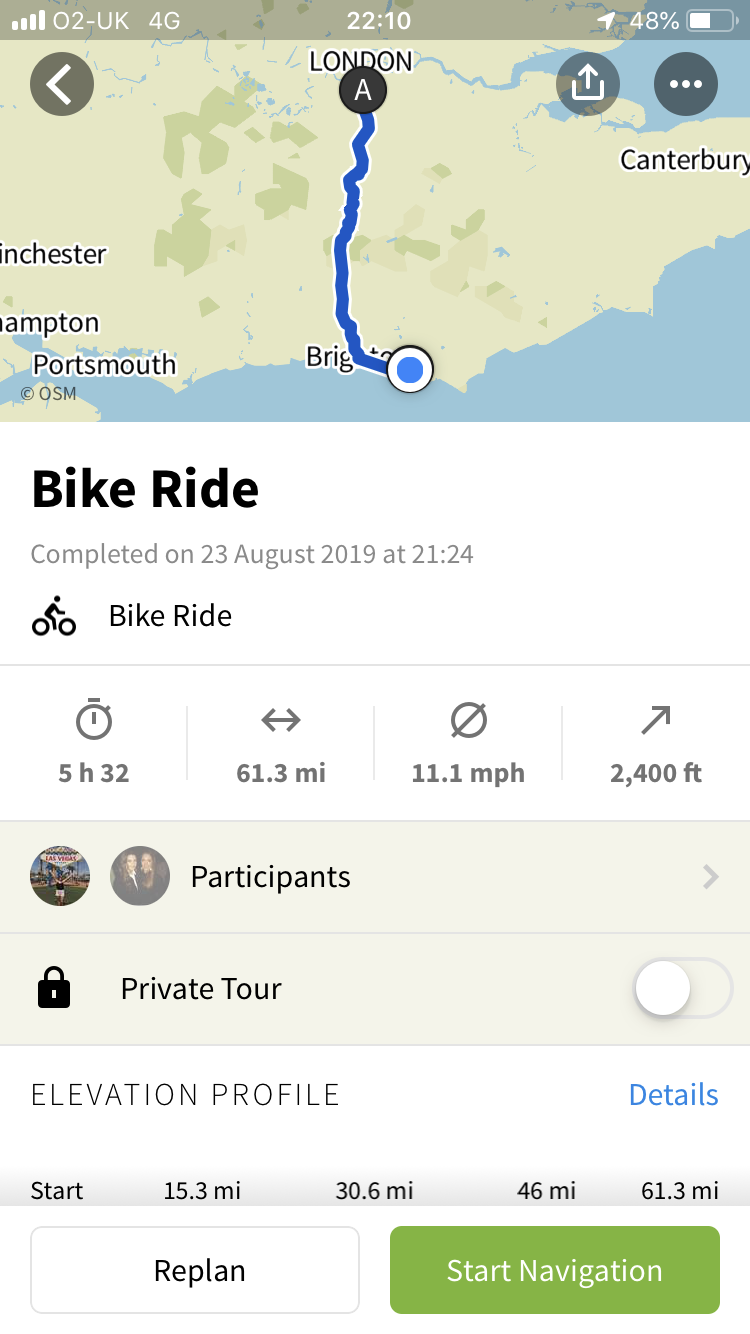
Task: Tap the OSM copyright attribution
Action: tap(49, 394)
